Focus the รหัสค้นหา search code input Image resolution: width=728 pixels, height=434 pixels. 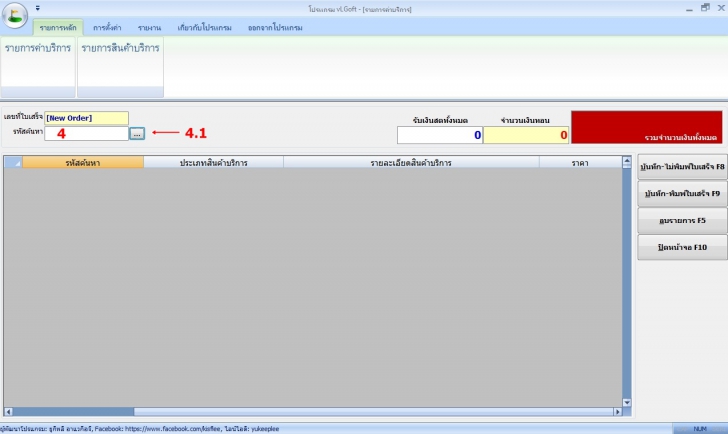(86, 134)
